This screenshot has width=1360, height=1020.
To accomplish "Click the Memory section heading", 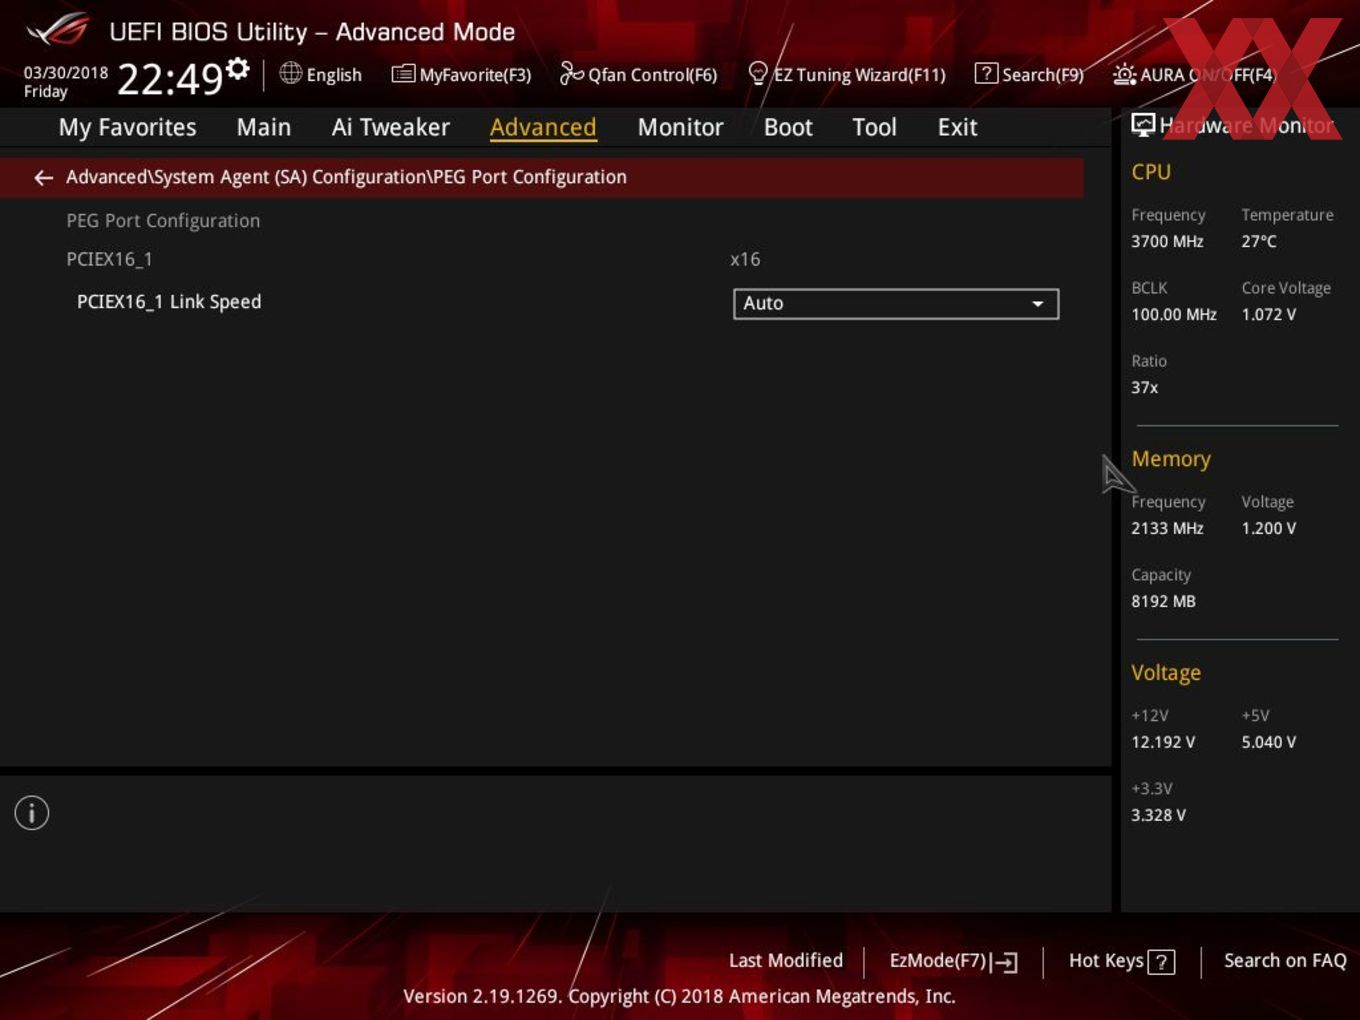I will (x=1171, y=459).
